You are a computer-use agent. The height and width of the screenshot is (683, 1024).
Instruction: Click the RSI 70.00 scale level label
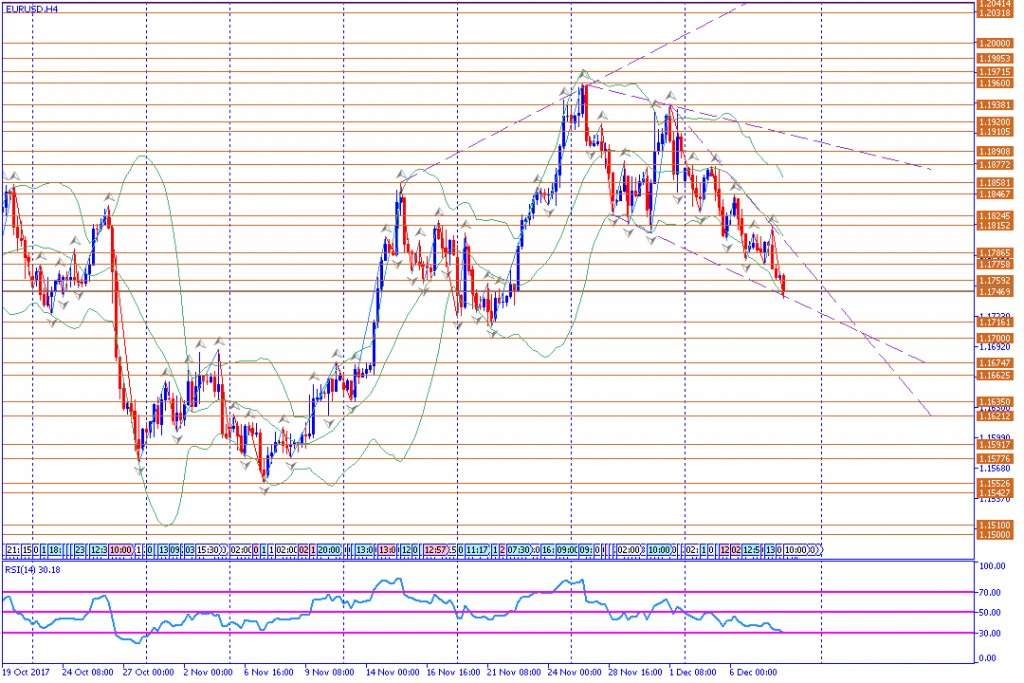990,592
